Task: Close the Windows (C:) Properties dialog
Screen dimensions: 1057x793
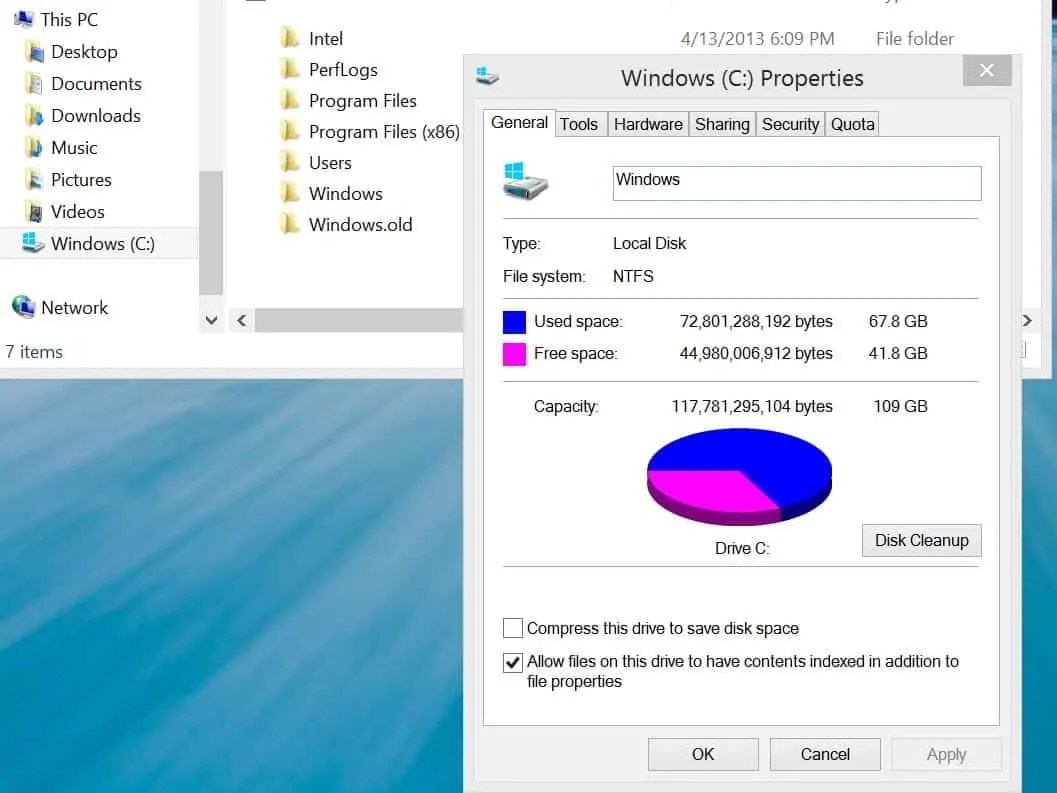Action: click(987, 70)
